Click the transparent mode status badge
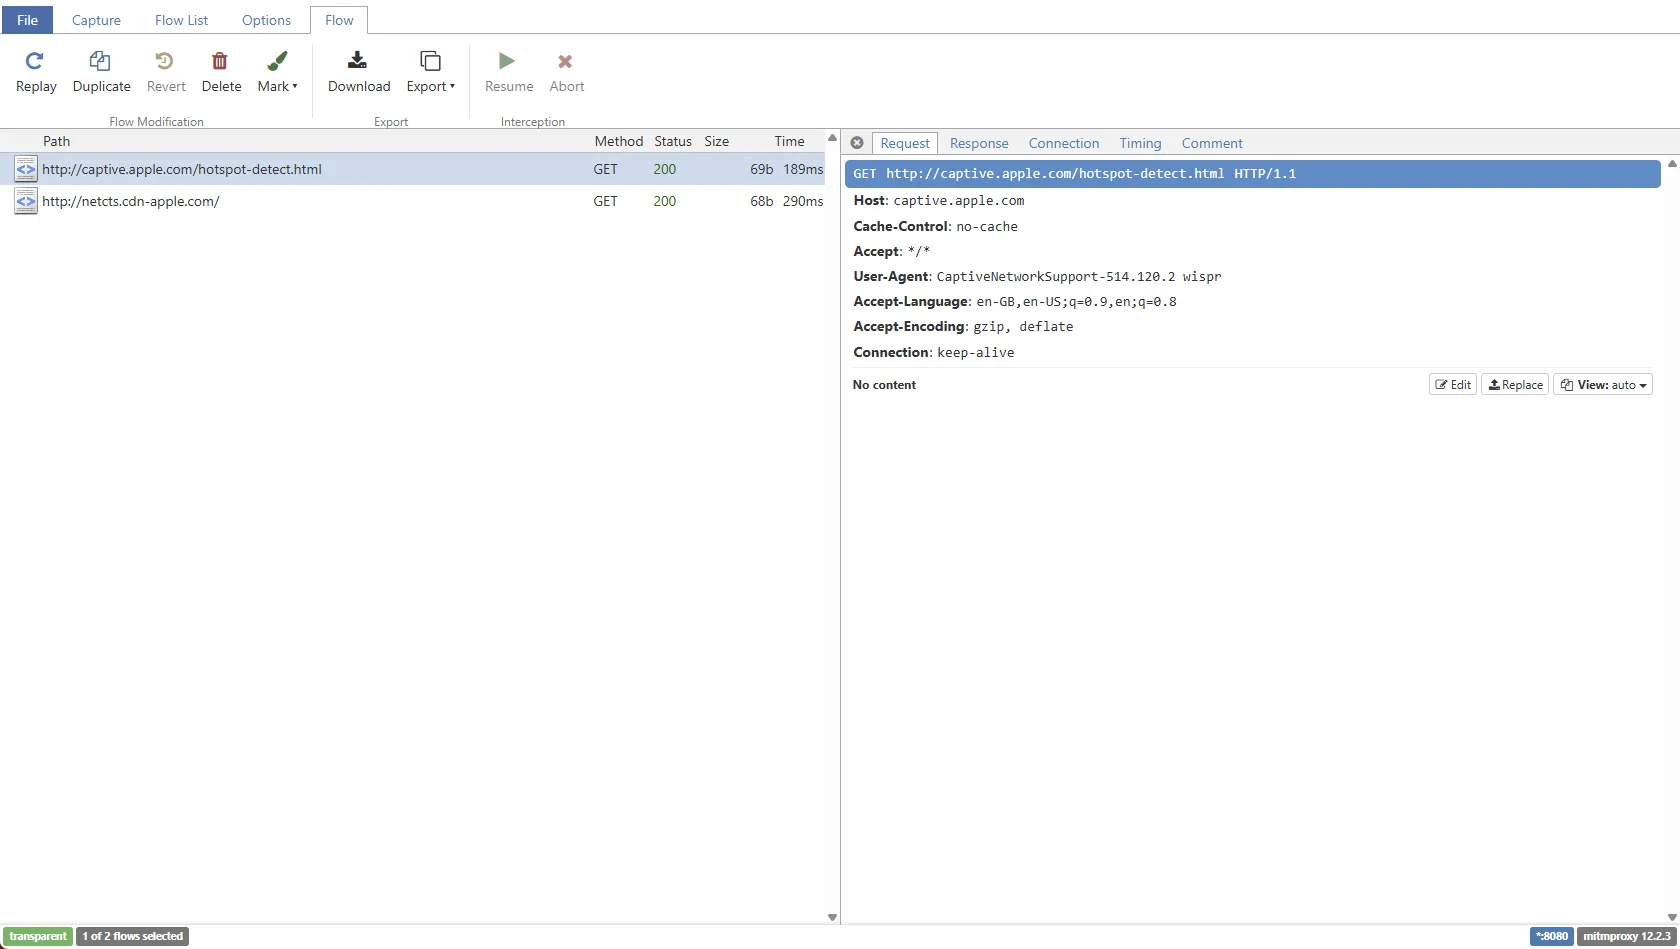Image resolution: width=1680 pixels, height=949 pixels. click(38, 936)
